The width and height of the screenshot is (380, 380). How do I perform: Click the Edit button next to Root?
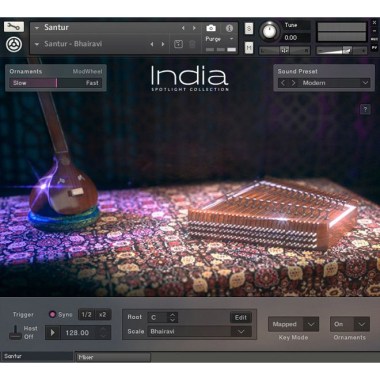tap(241, 318)
